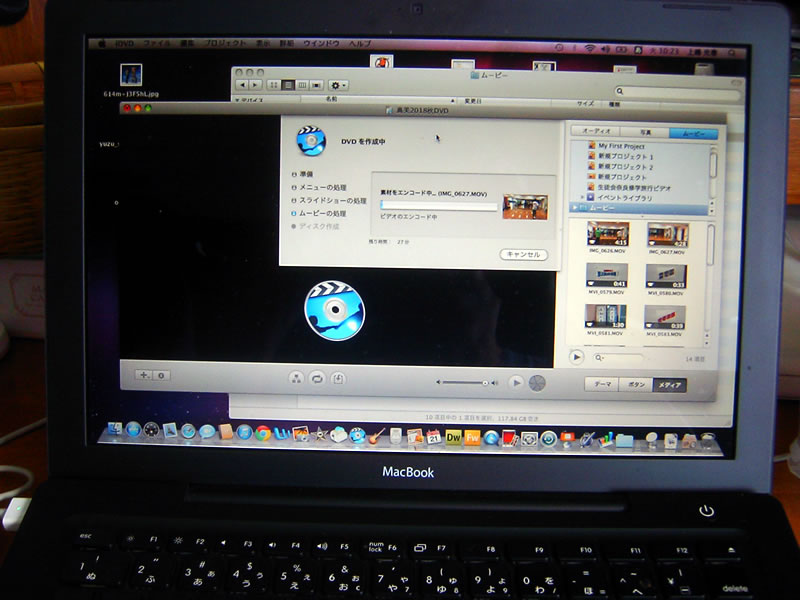Click Finder window back button
Screen dimensions: 800x600
click(x=242, y=85)
